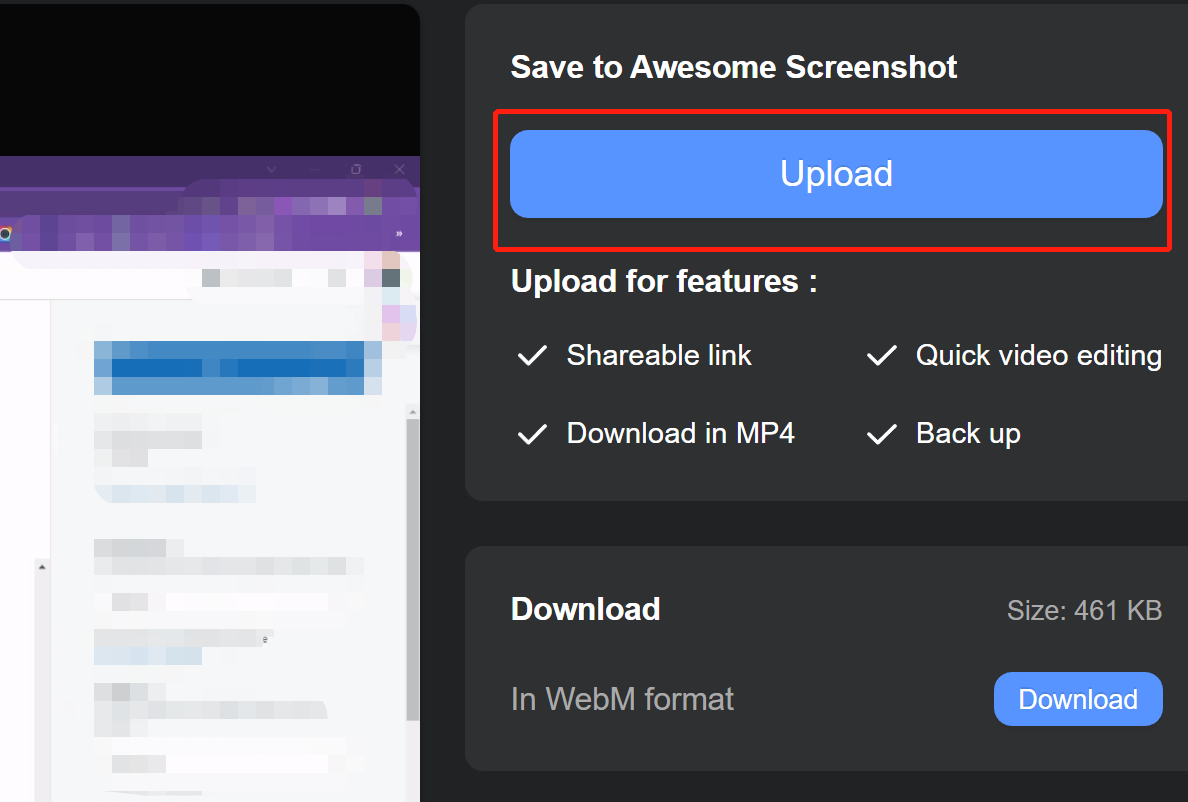Screen dimensions: 1188x802
Task: Click the checkmark icon beside Quick video editing
Action: pos(881,355)
